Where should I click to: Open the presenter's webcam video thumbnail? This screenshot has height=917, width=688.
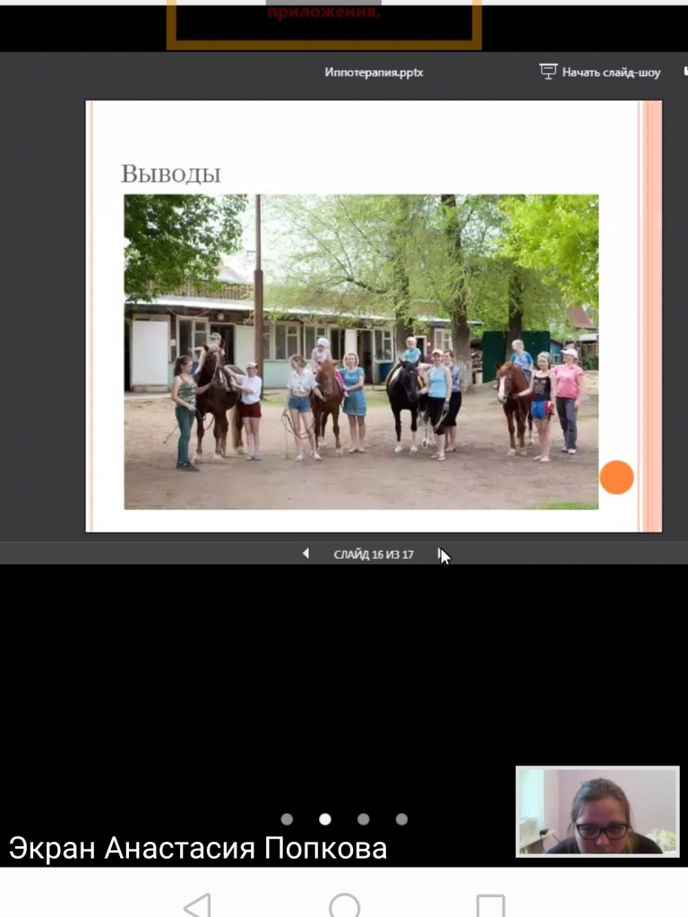pyautogui.click(x=597, y=811)
